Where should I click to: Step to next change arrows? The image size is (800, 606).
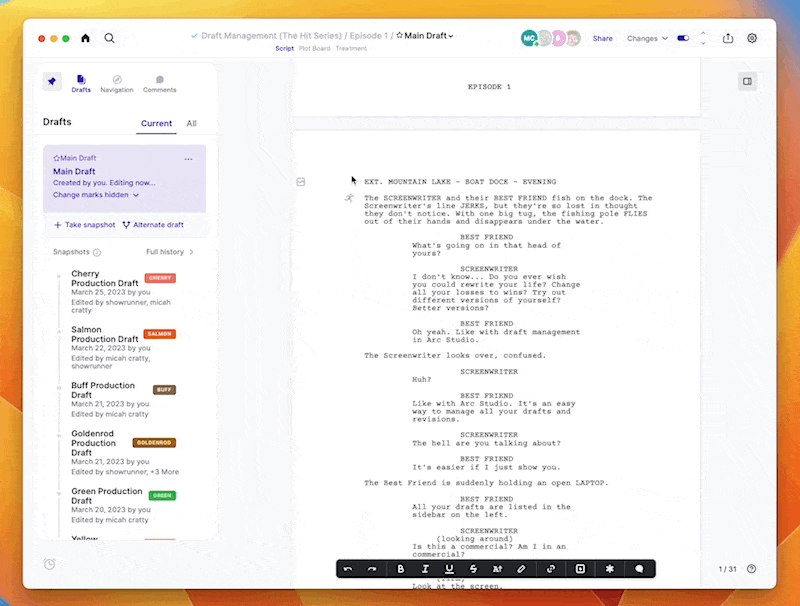[703, 38]
